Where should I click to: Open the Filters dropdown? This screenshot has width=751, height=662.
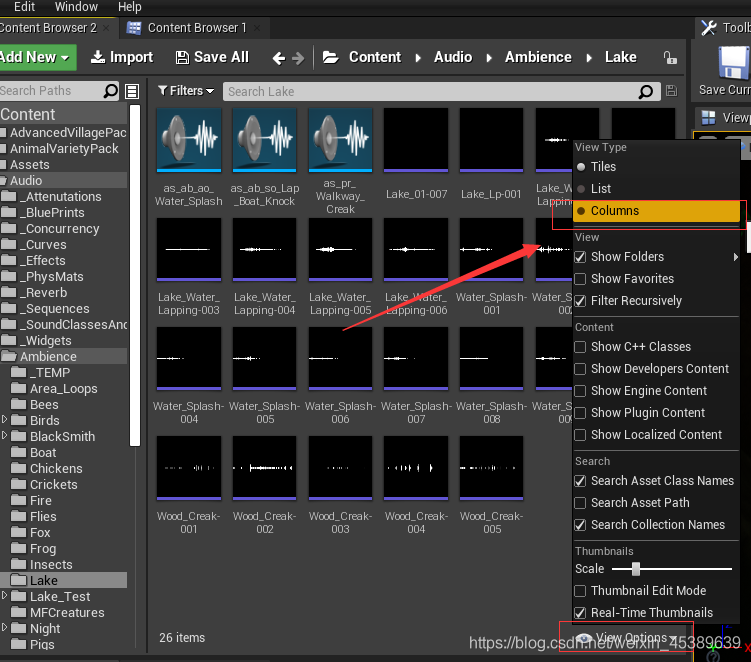186,91
